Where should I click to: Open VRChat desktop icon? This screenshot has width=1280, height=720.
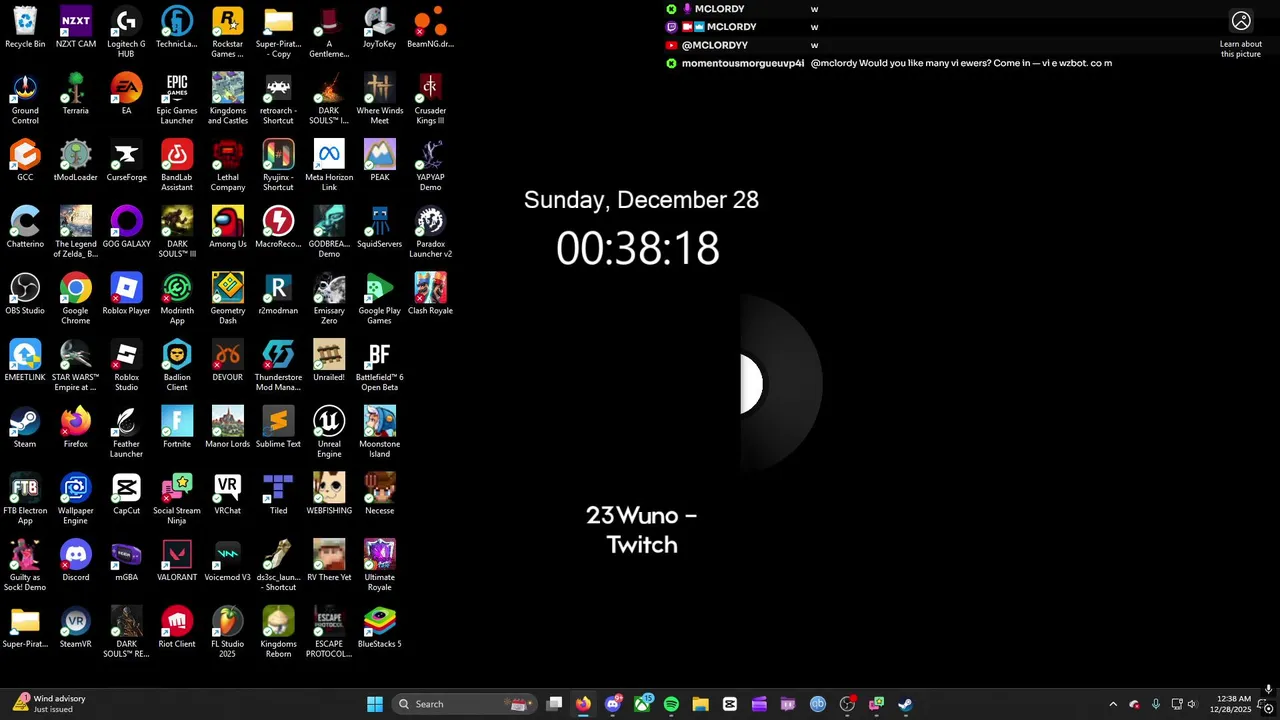click(228, 494)
